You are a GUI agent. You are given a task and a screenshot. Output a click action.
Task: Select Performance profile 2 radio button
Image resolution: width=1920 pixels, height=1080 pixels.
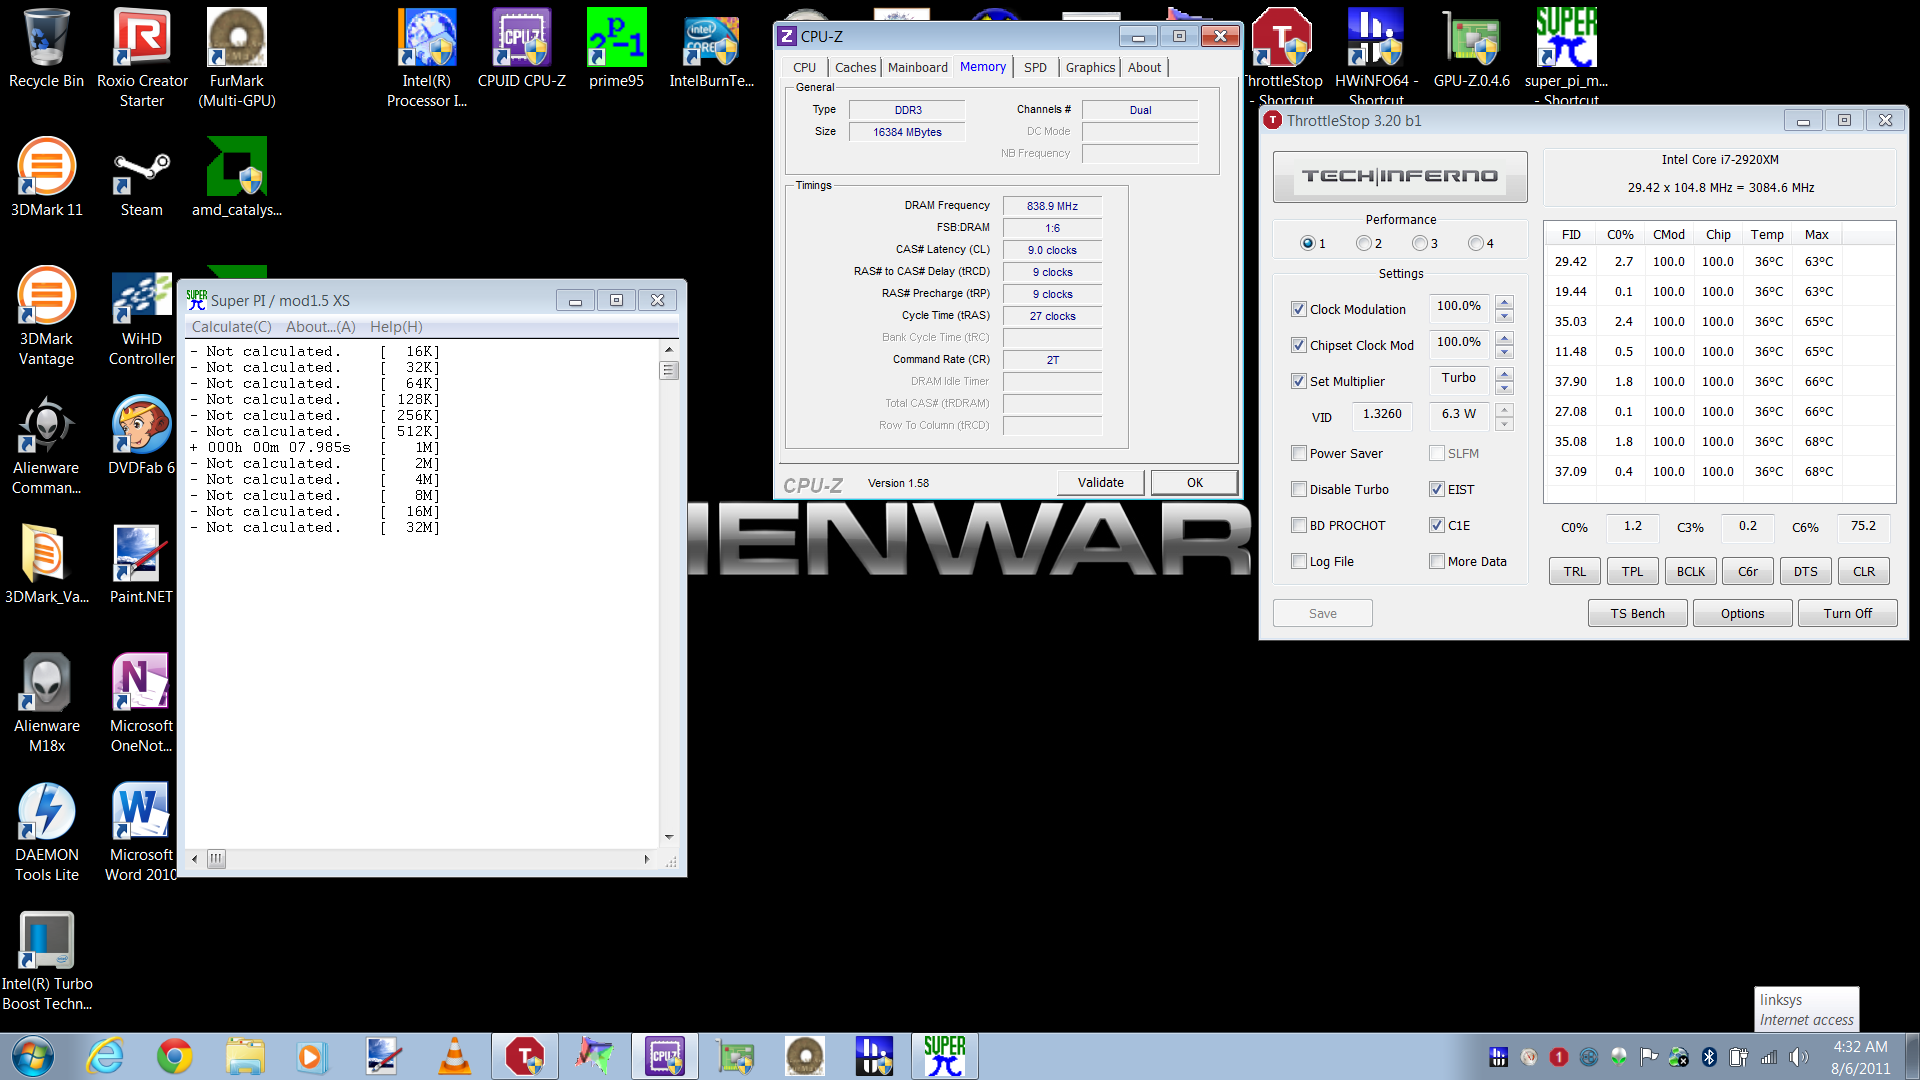click(x=1363, y=243)
